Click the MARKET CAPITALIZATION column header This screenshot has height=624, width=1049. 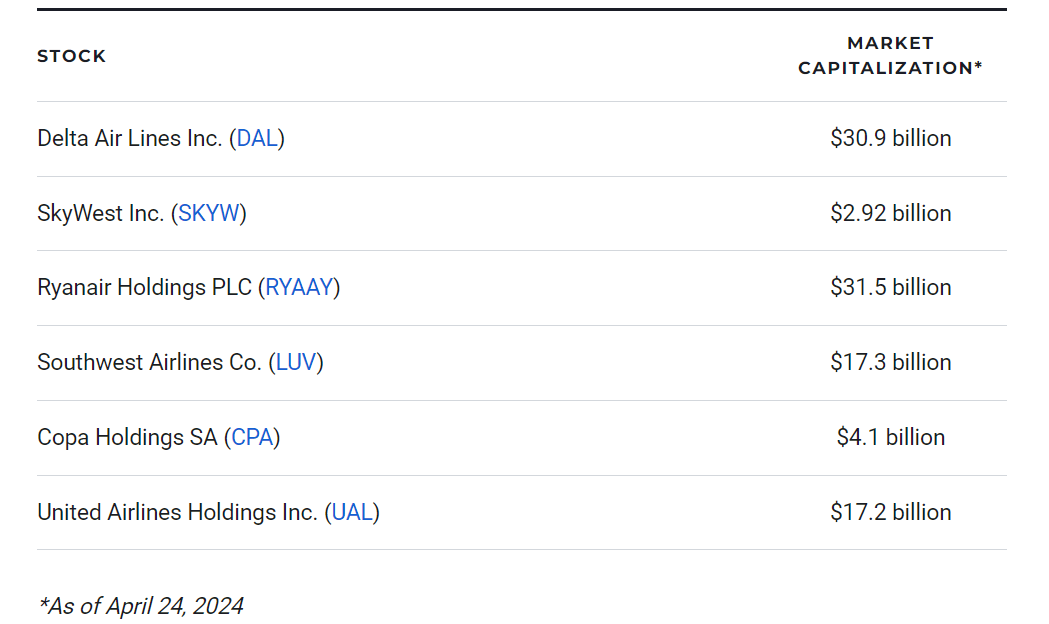[890, 56]
